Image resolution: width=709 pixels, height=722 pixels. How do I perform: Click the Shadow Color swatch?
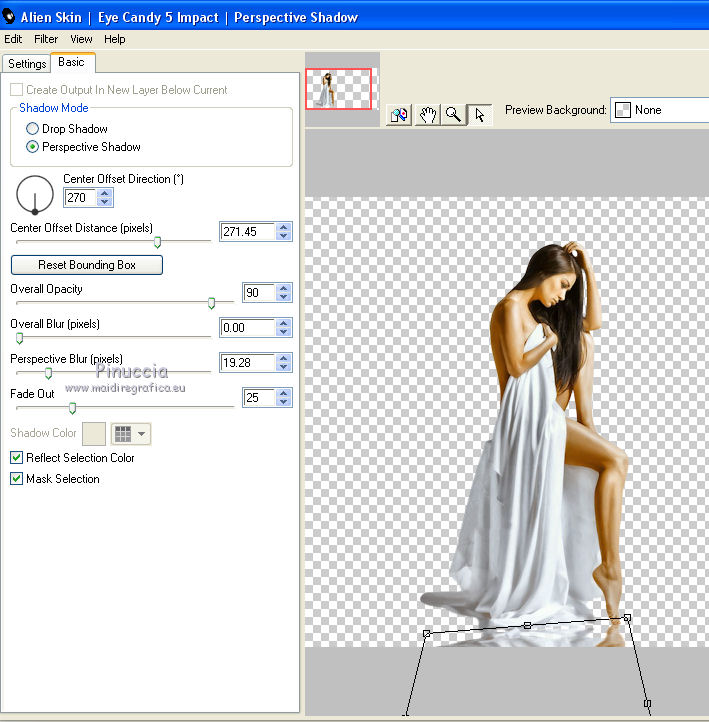click(x=94, y=434)
